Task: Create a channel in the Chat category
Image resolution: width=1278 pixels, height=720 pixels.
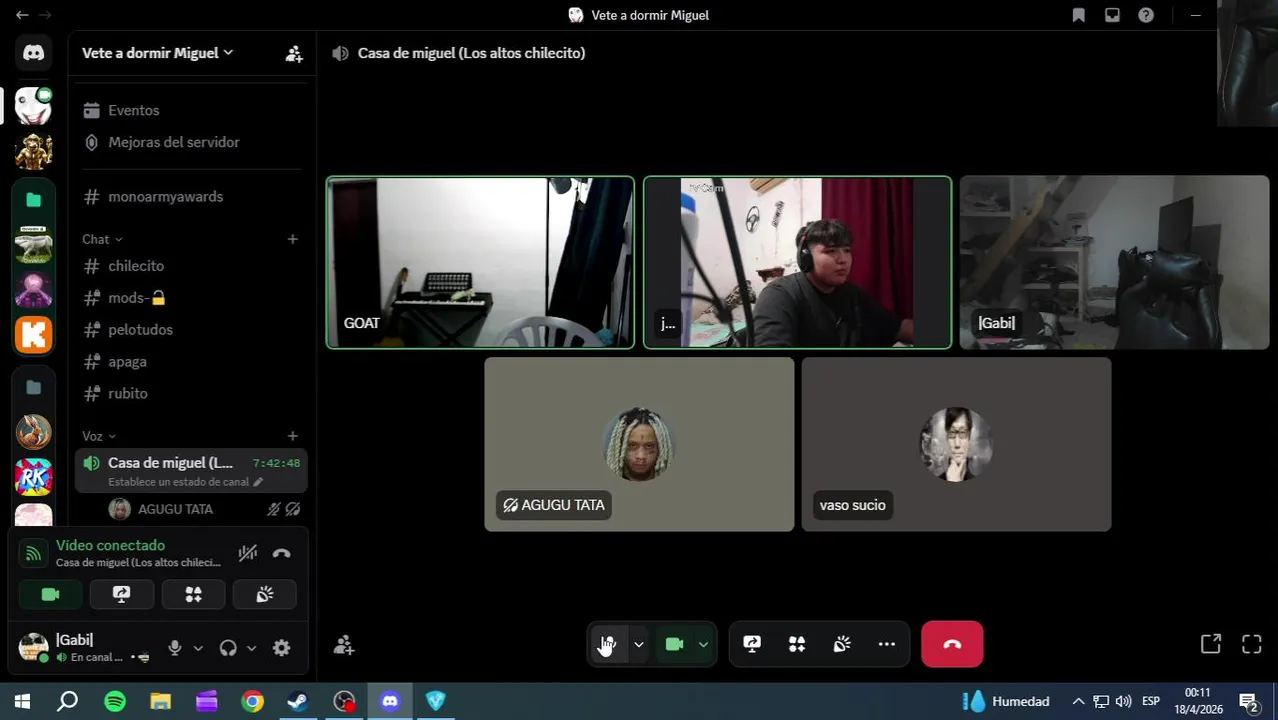Action: [292, 239]
